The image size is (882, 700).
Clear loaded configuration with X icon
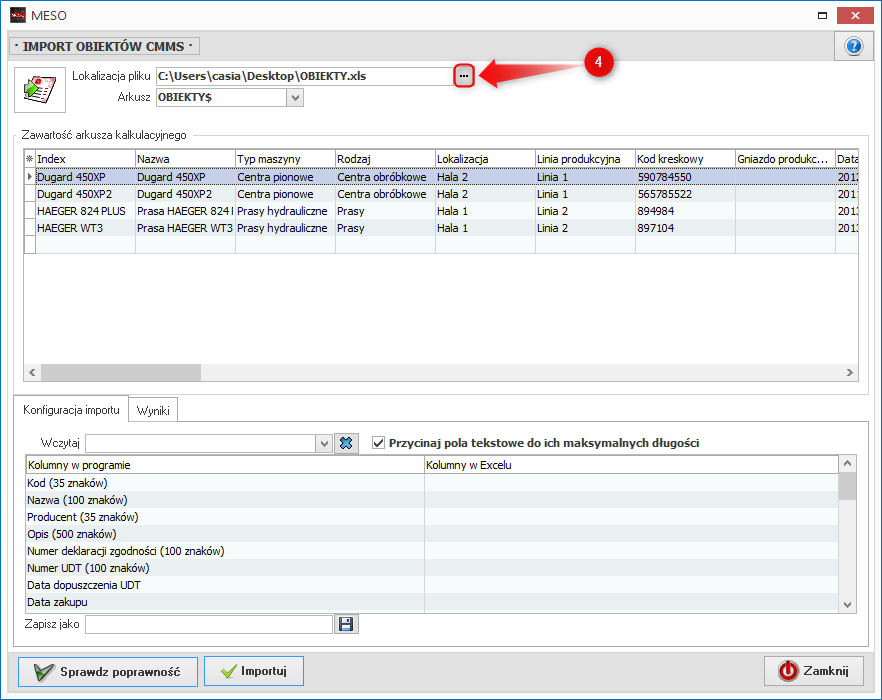pyautogui.click(x=346, y=443)
